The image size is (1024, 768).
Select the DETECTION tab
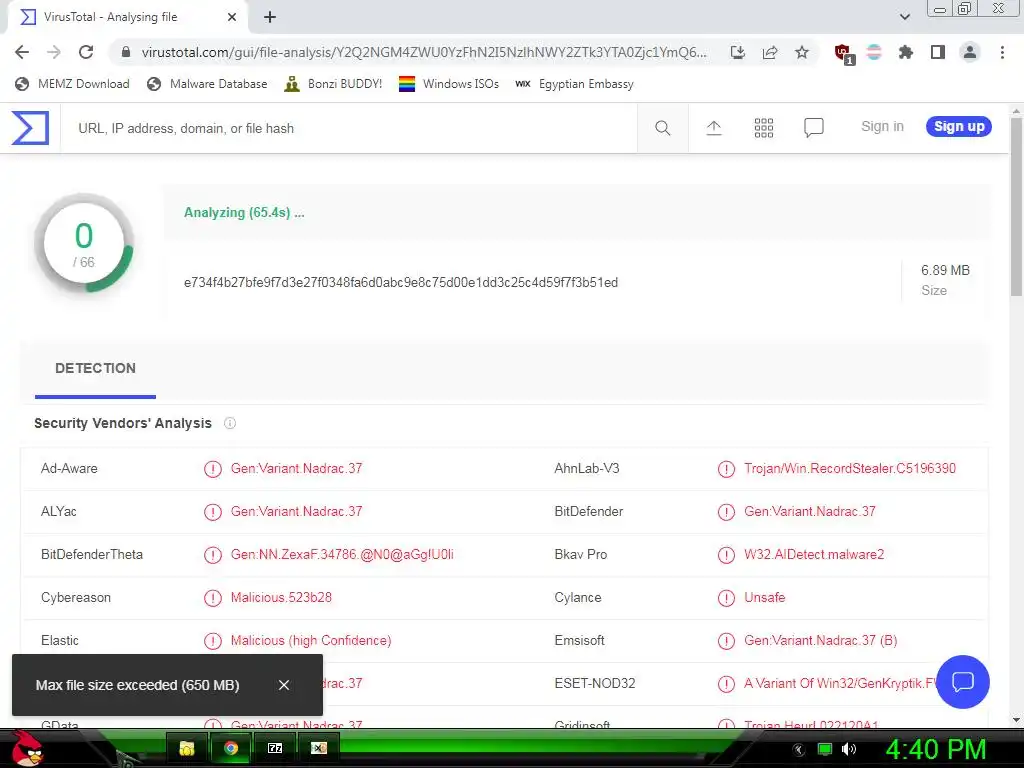95,368
